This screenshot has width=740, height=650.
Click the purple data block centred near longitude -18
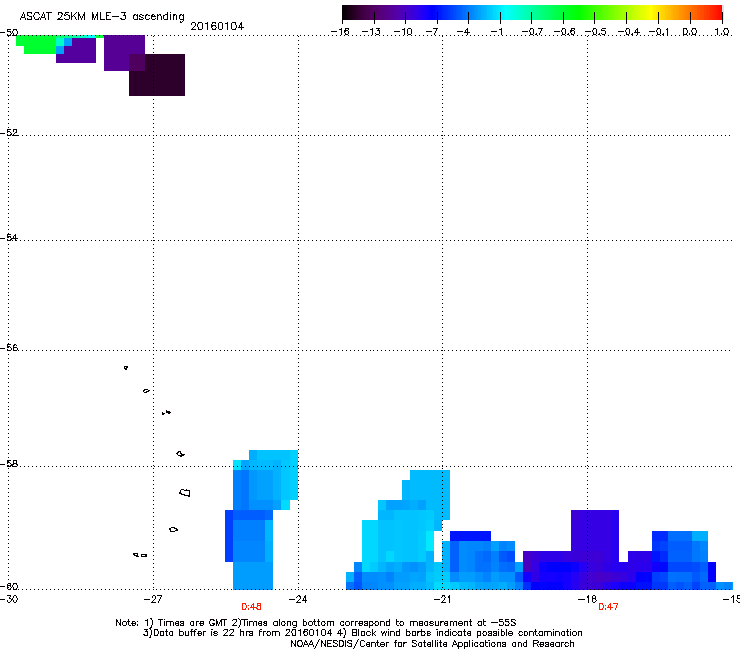(x=595, y=531)
